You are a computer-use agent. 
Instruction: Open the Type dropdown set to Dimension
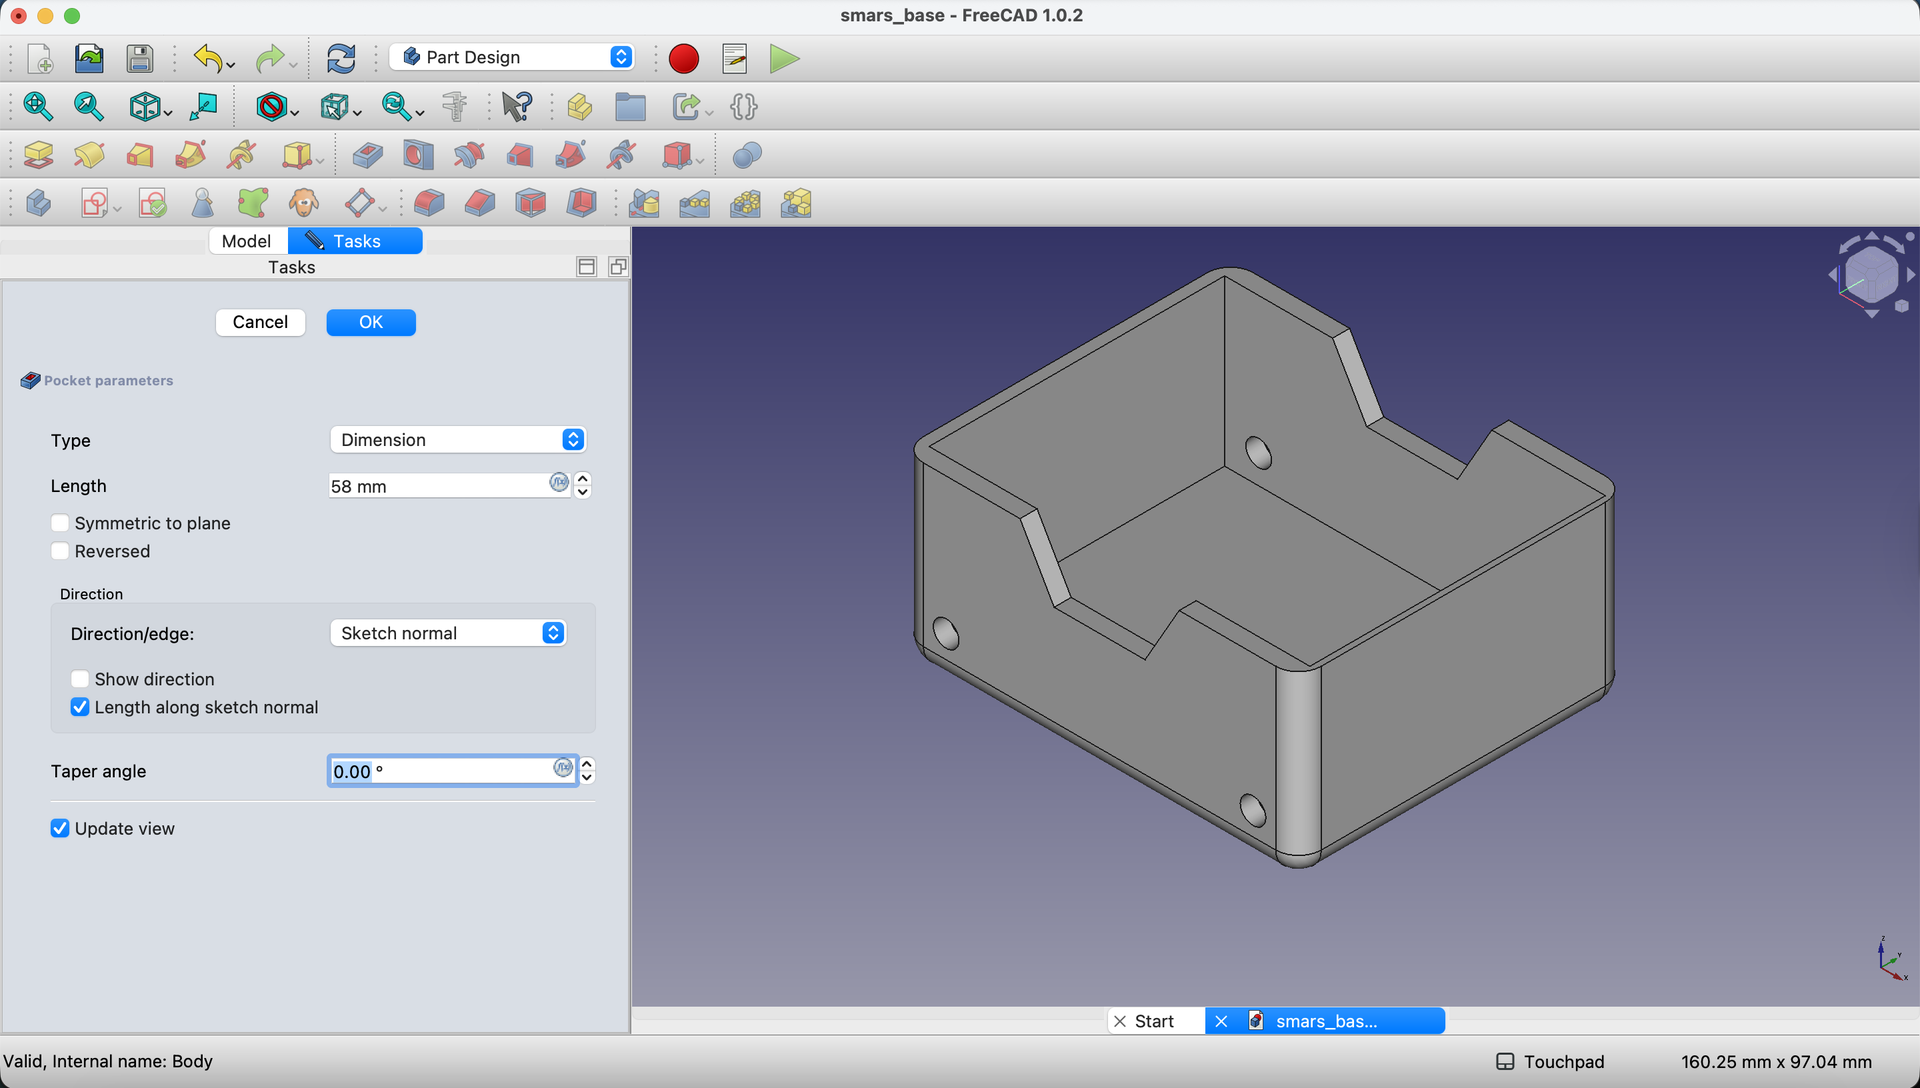(x=458, y=440)
